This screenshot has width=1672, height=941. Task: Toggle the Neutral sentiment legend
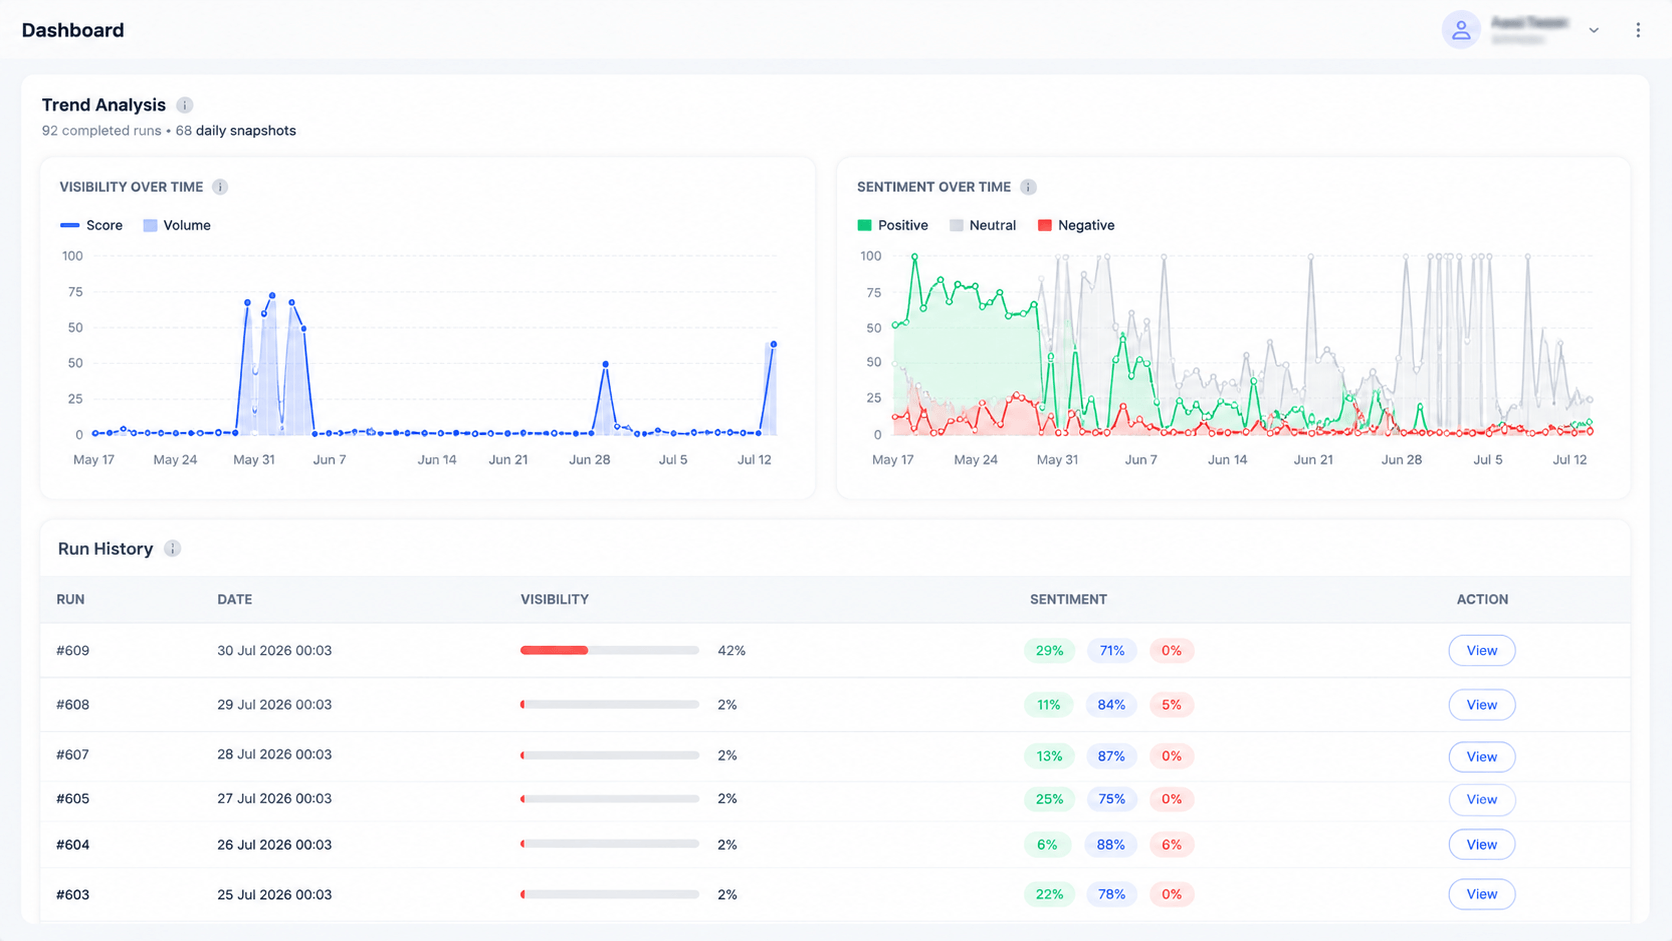click(983, 225)
